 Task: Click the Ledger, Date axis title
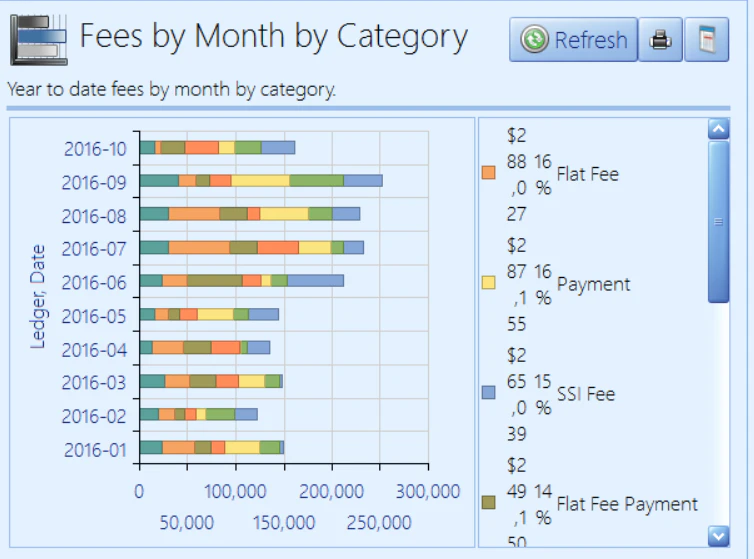coord(37,296)
